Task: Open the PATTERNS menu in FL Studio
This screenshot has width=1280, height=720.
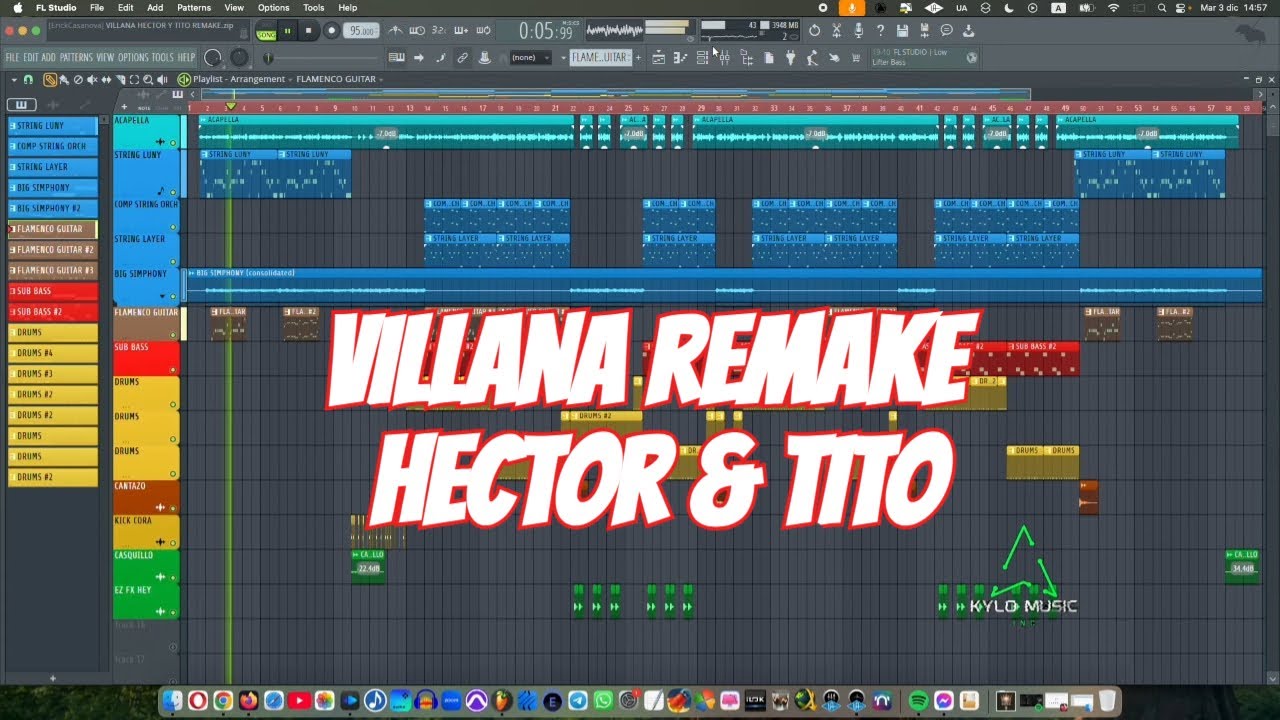Action: (x=76, y=57)
